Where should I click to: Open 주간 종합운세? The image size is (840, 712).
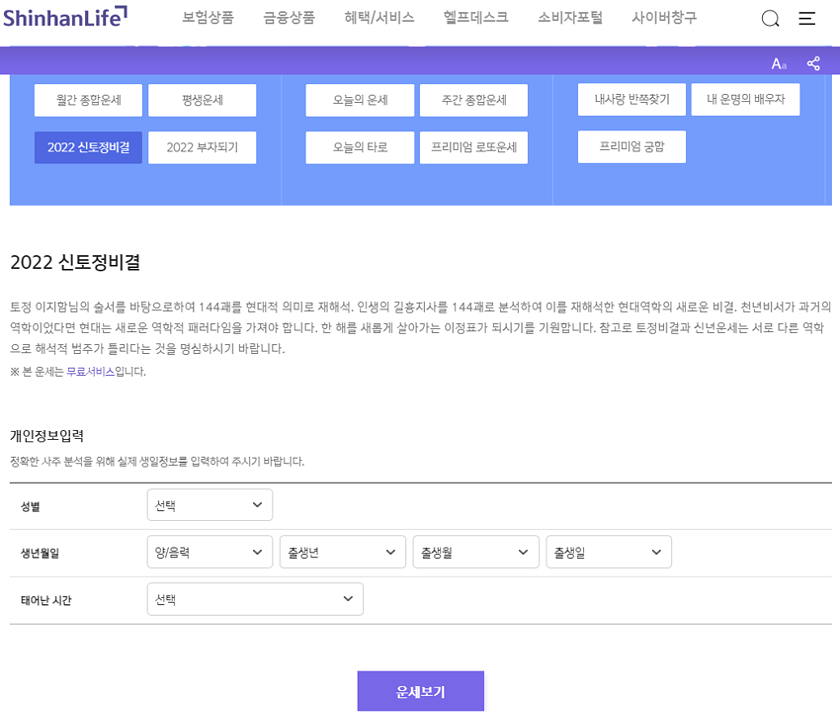click(x=474, y=100)
